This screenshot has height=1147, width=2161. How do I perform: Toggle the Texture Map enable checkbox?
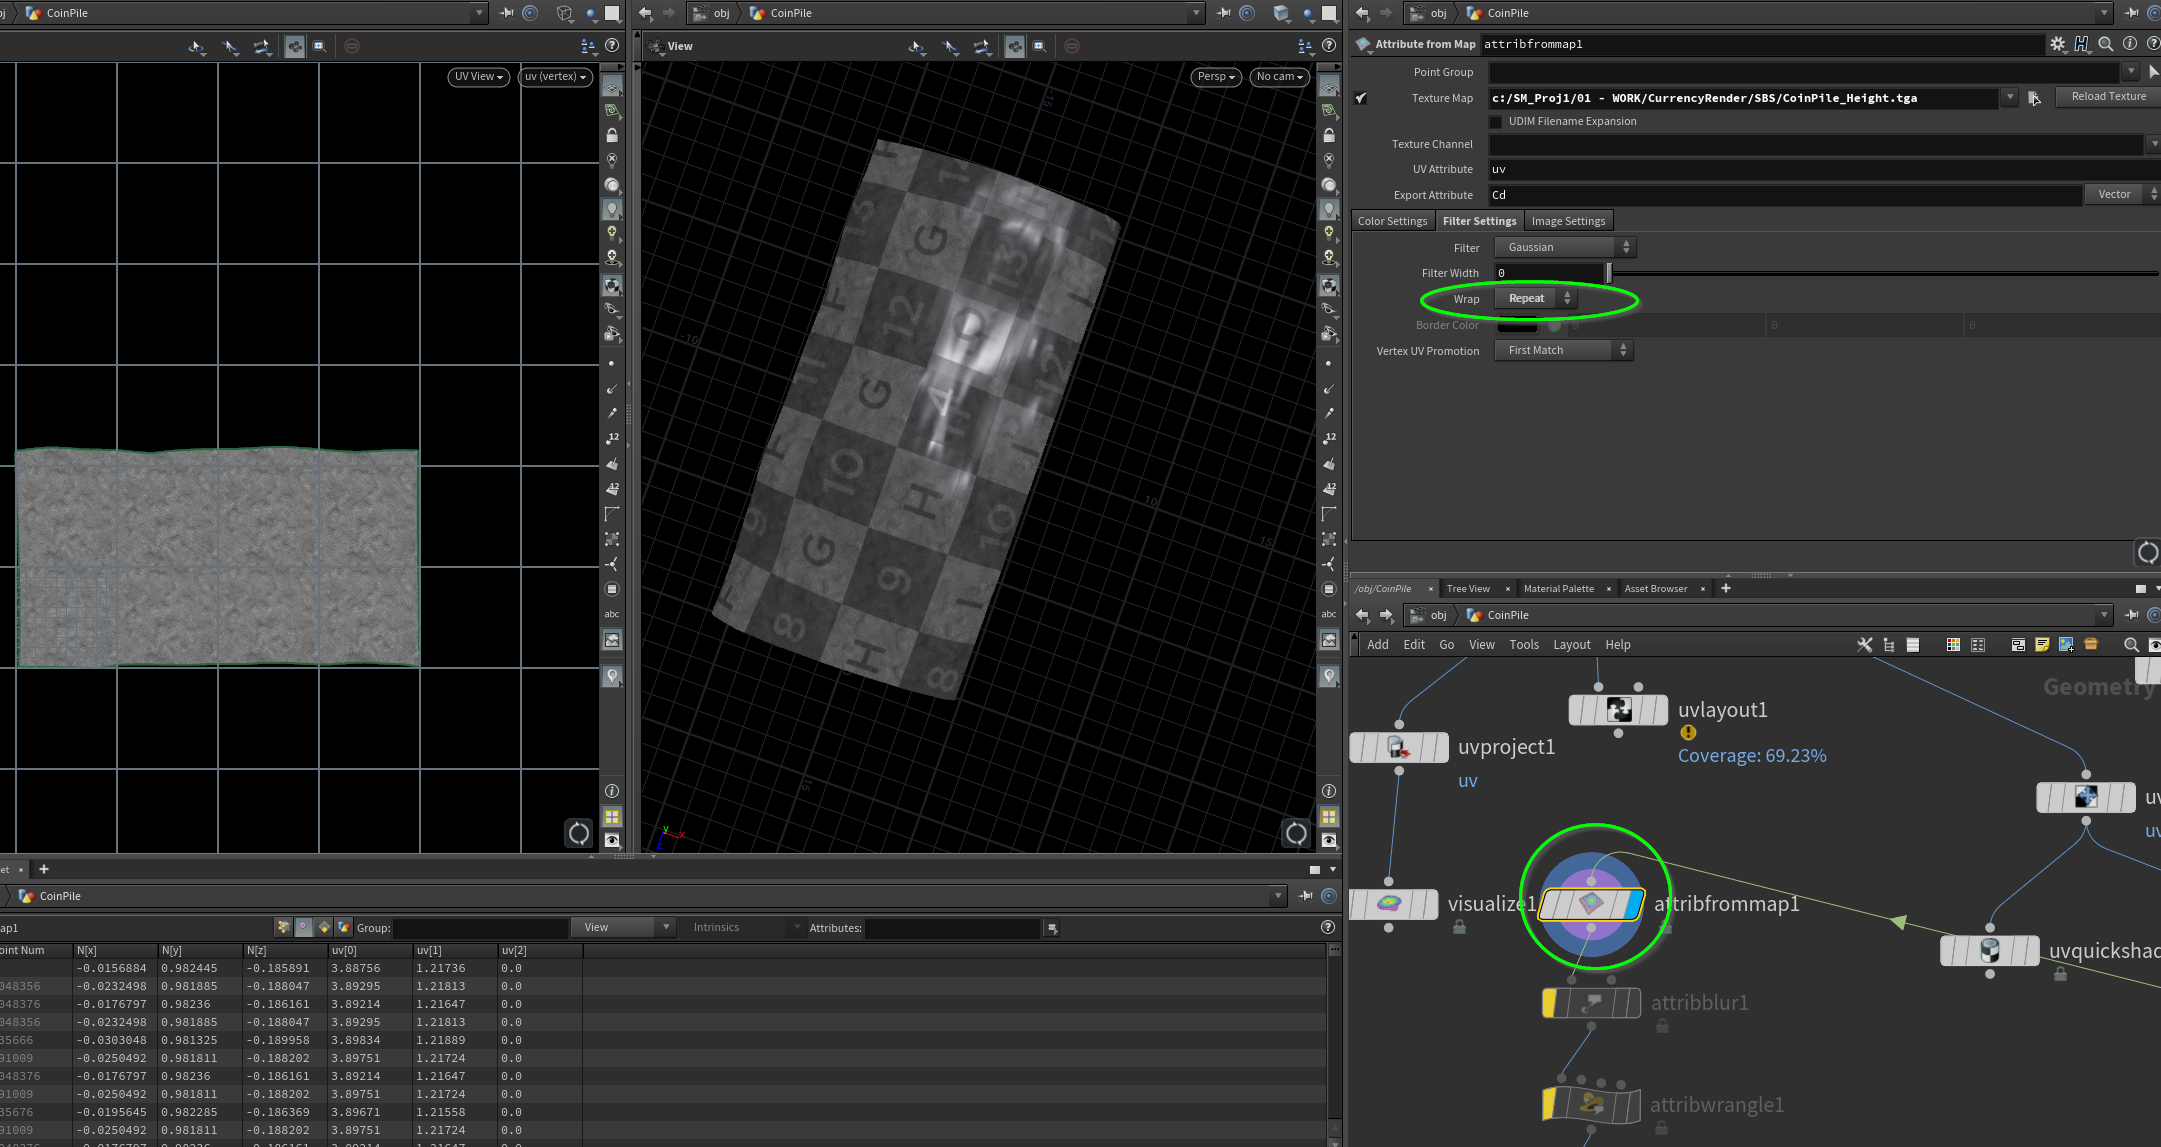click(1360, 98)
